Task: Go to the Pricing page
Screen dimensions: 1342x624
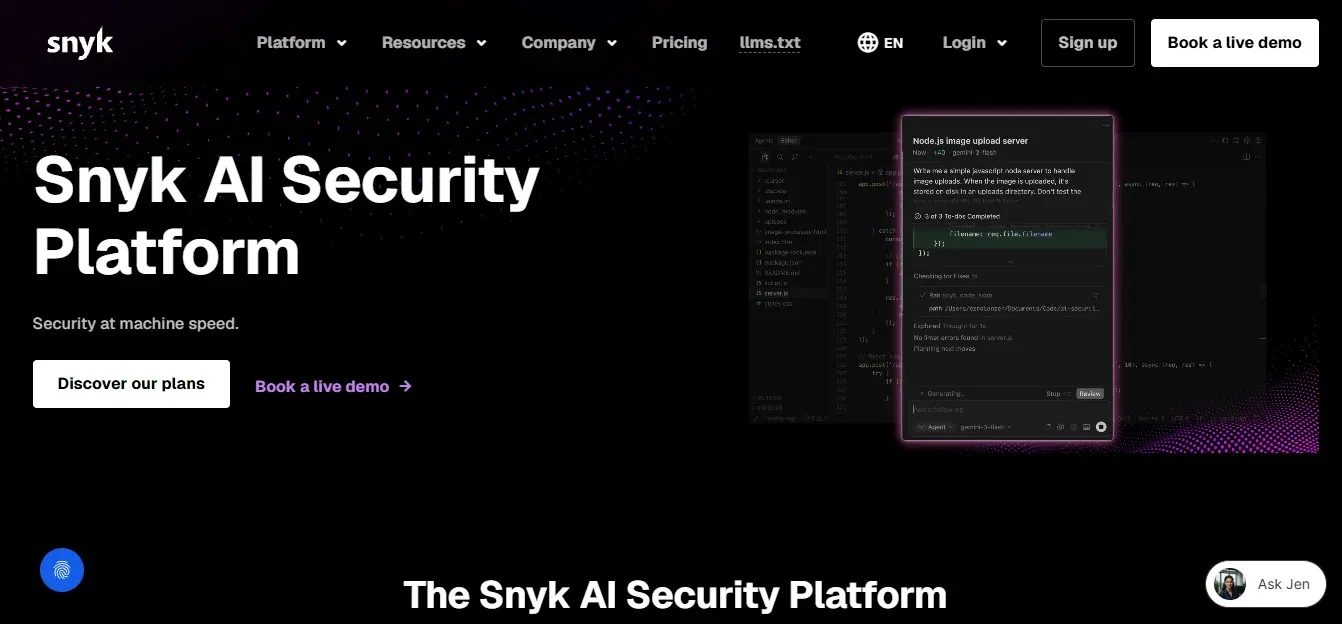Action: [679, 43]
